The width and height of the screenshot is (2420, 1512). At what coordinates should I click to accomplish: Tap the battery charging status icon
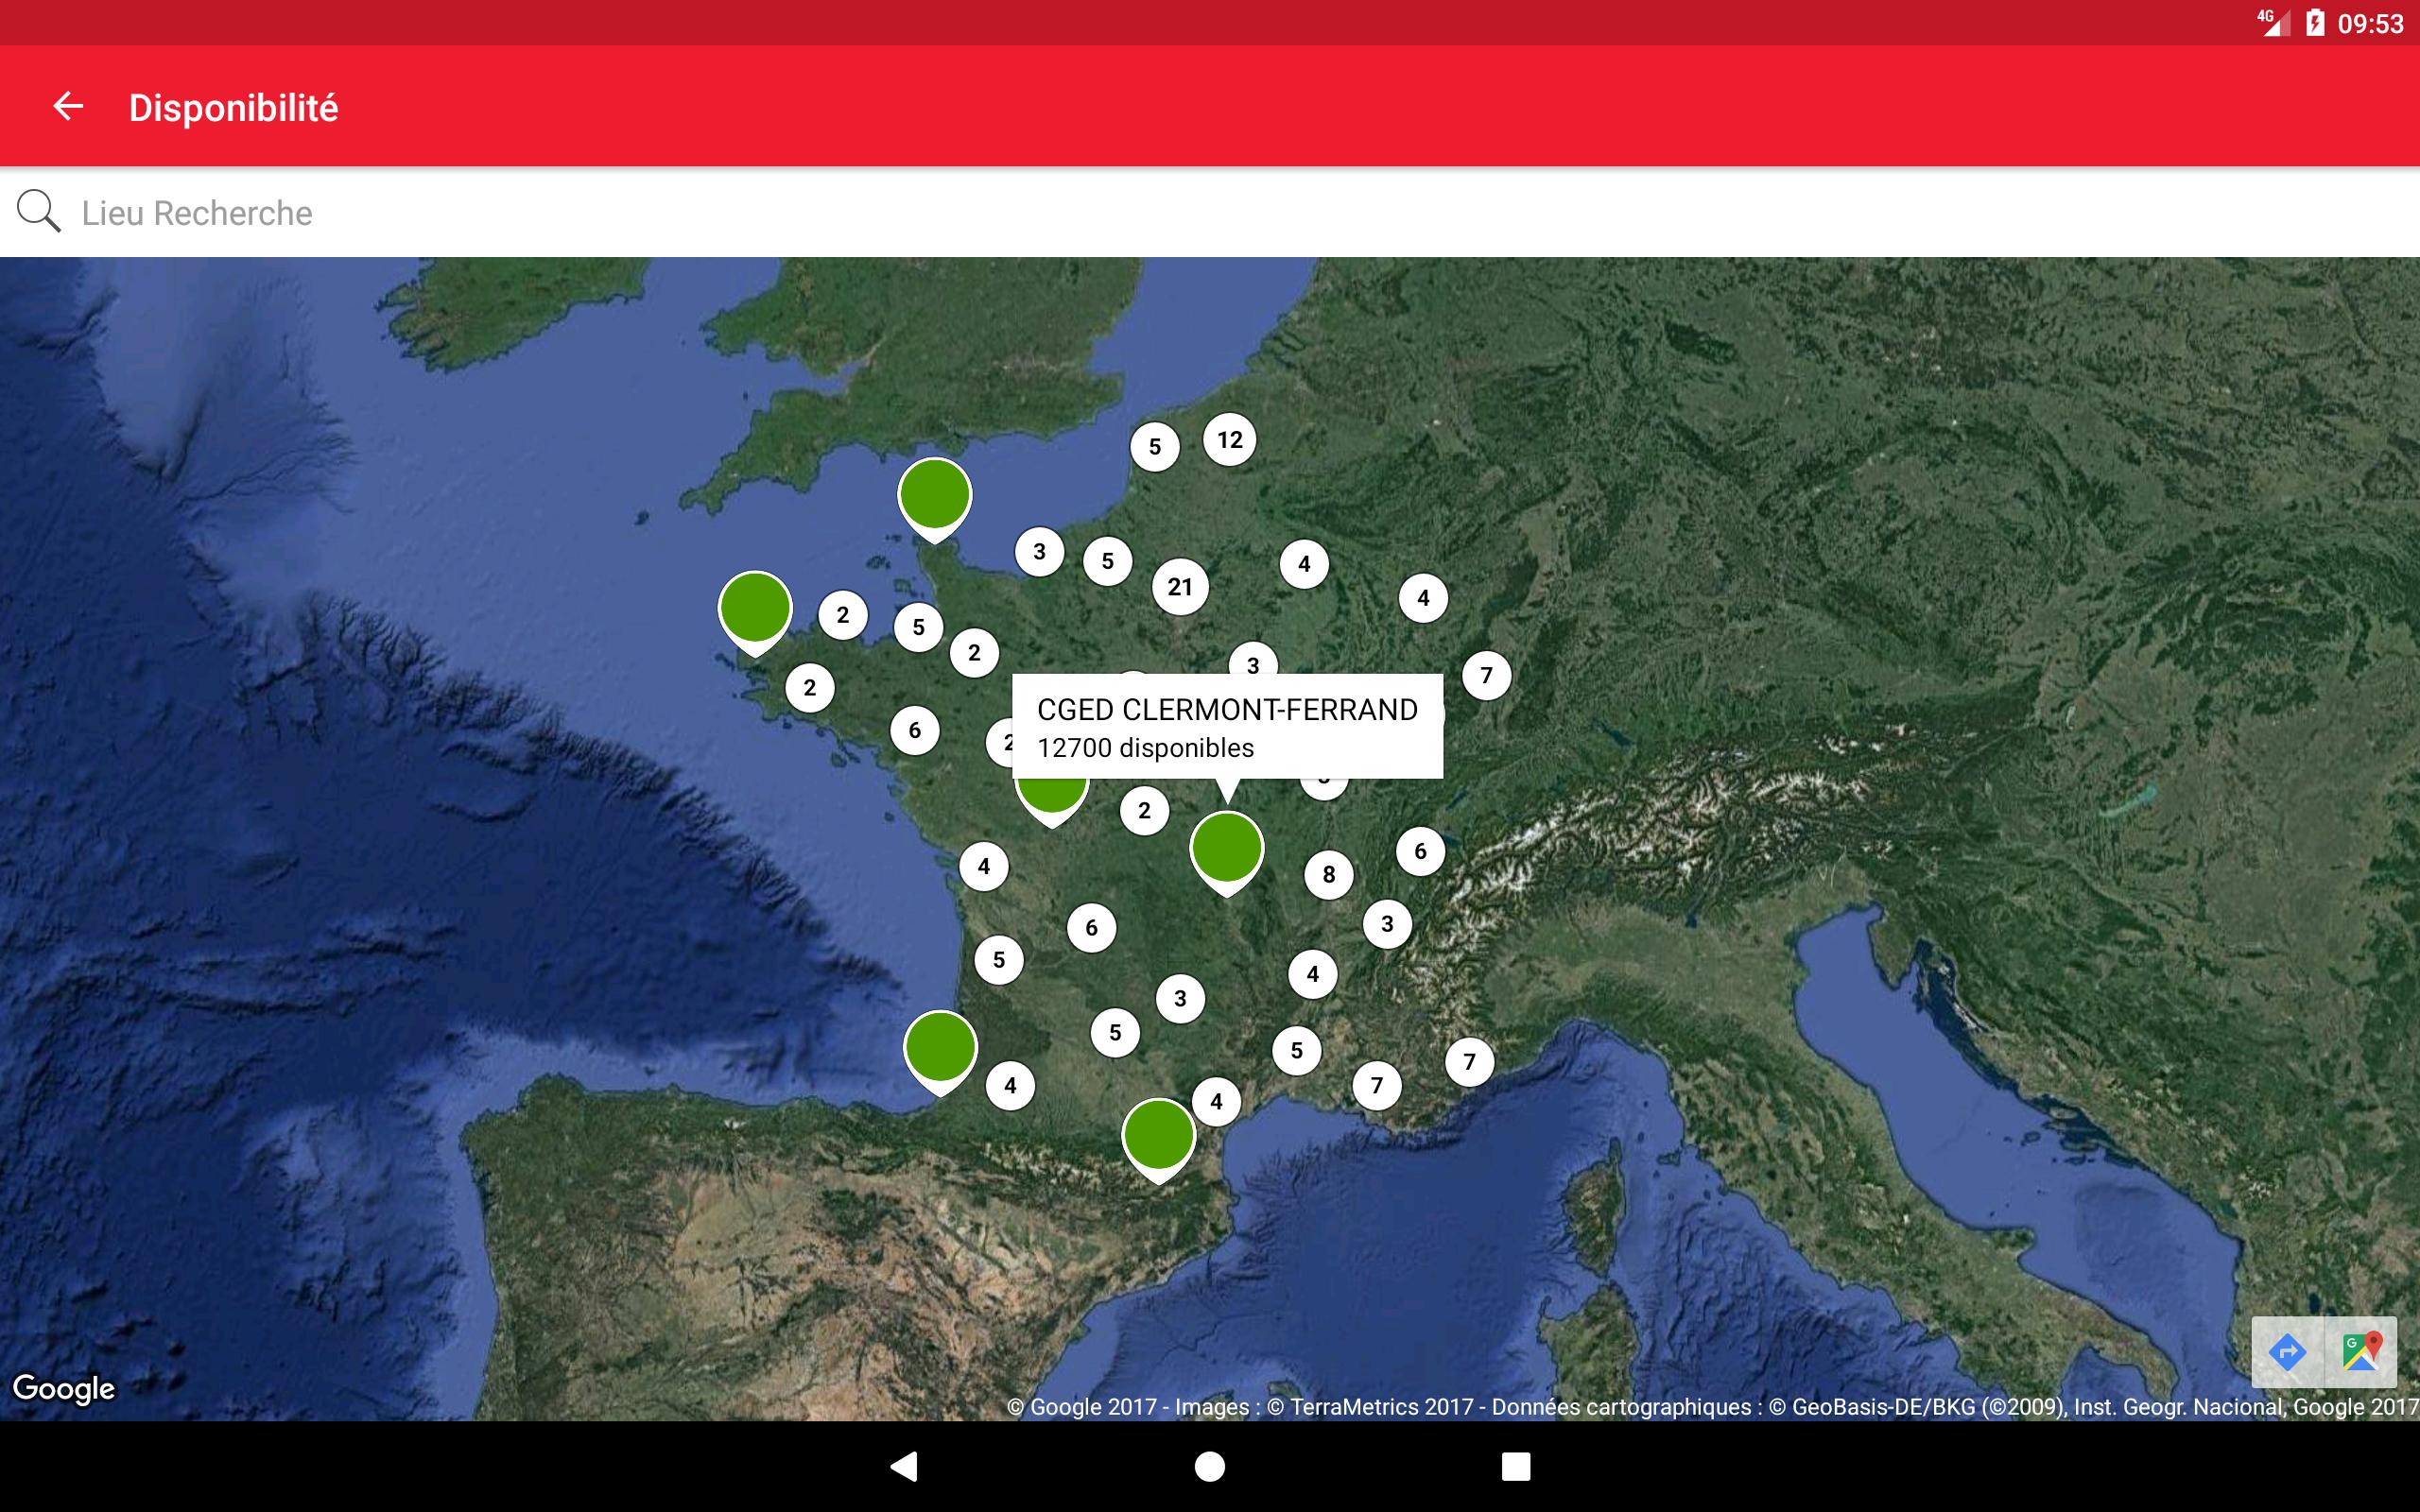click(2315, 23)
